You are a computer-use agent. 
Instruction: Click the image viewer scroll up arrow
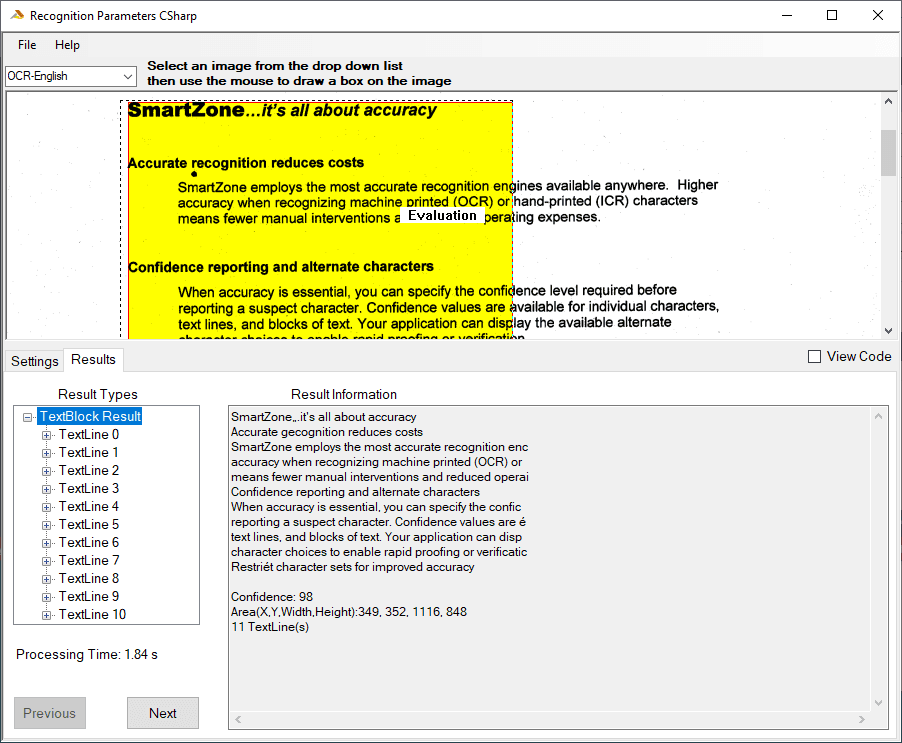coord(889,101)
